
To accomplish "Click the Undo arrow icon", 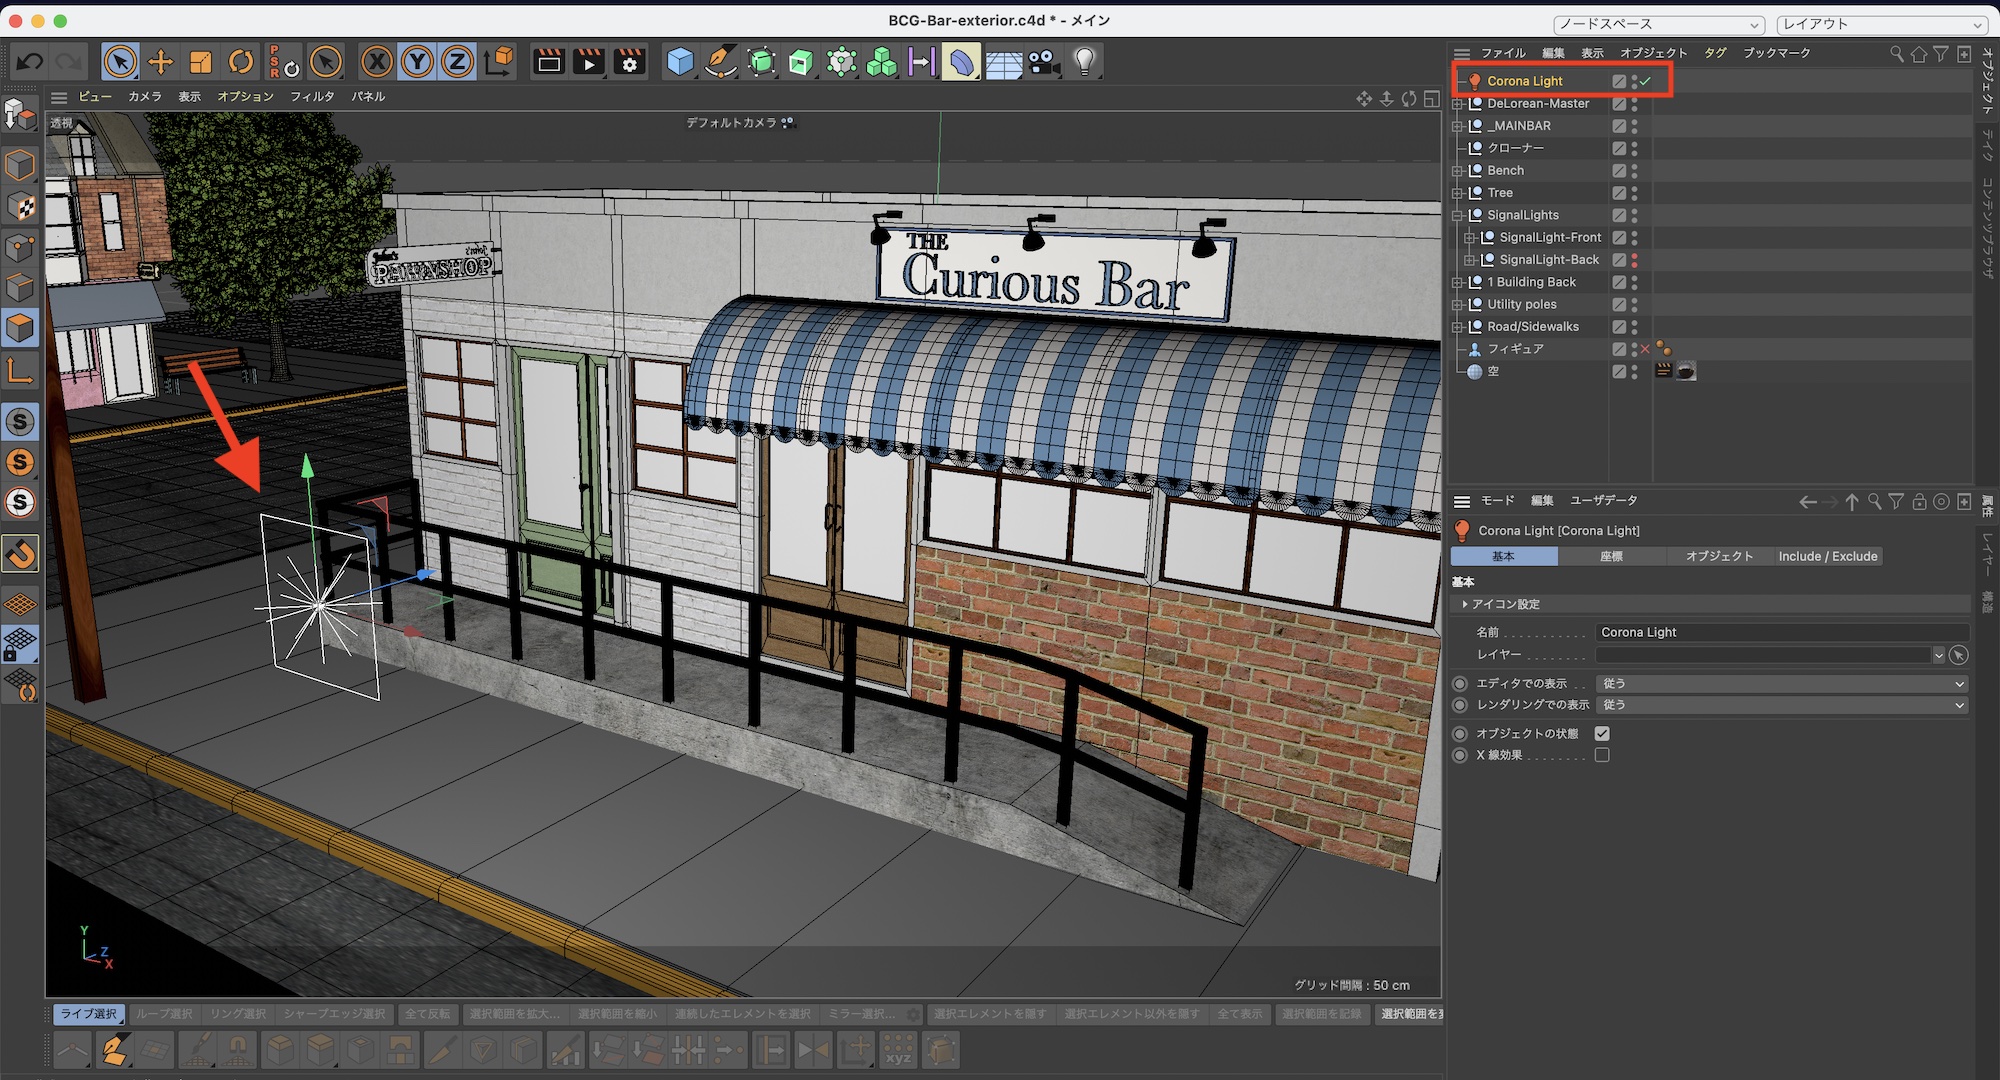I will click(x=29, y=62).
